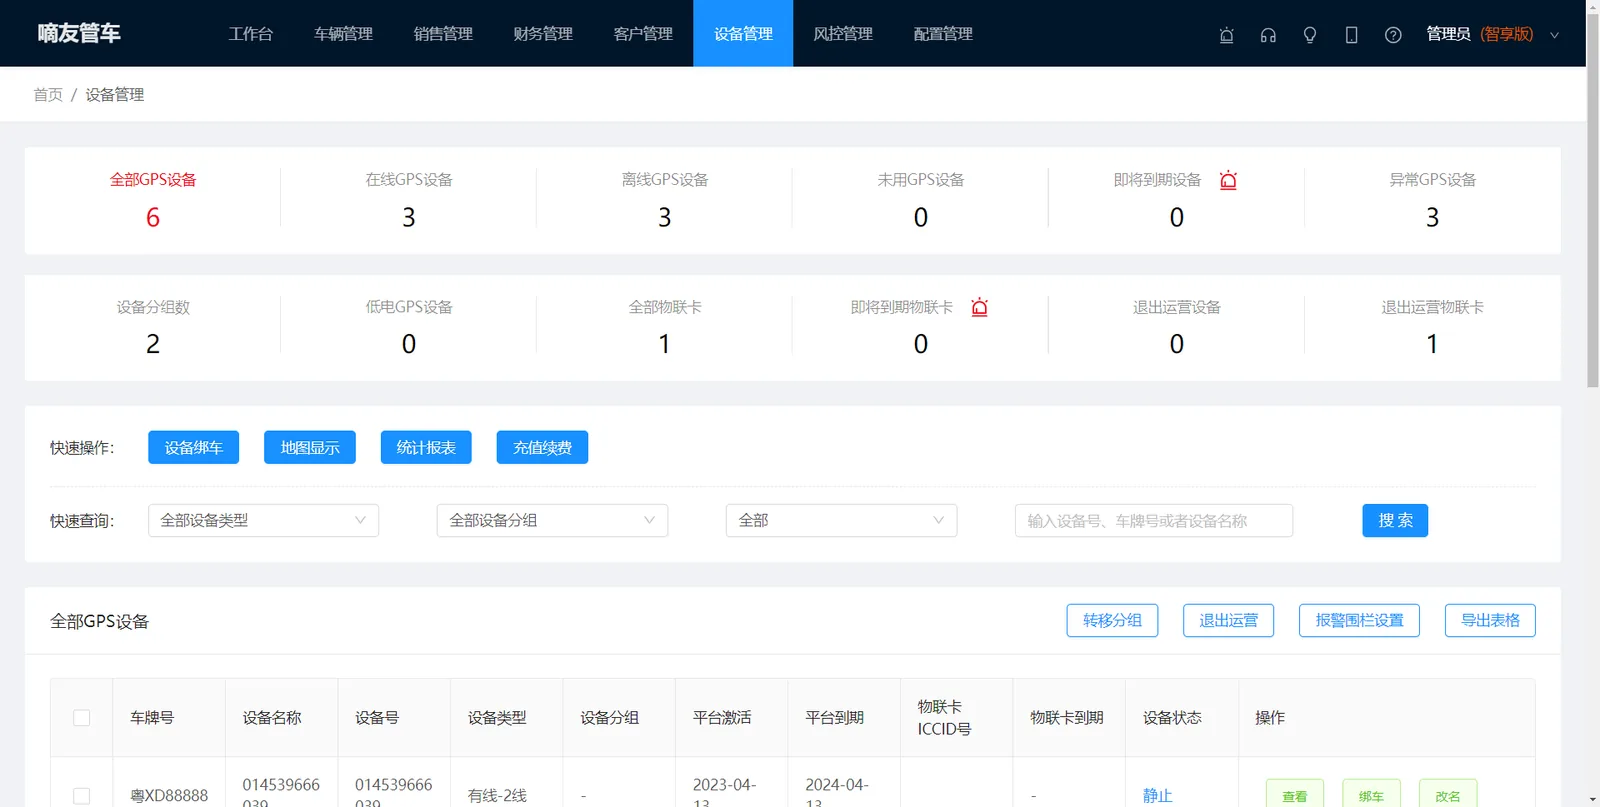Tick the select-all checkbox in table header
1600x807 pixels.
pyautogui.click(x=82, y=718)
